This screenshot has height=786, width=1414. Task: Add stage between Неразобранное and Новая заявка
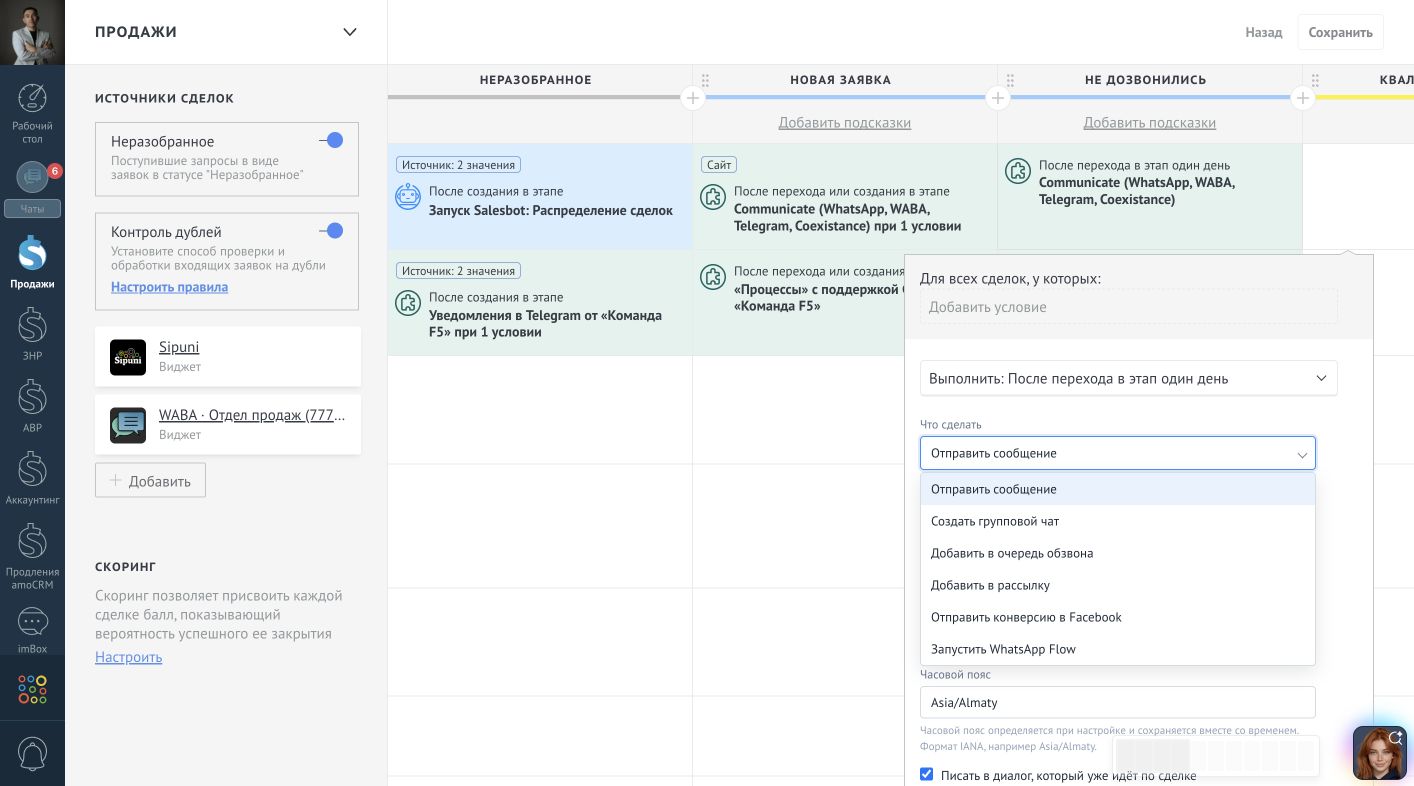tap(692, 98)
